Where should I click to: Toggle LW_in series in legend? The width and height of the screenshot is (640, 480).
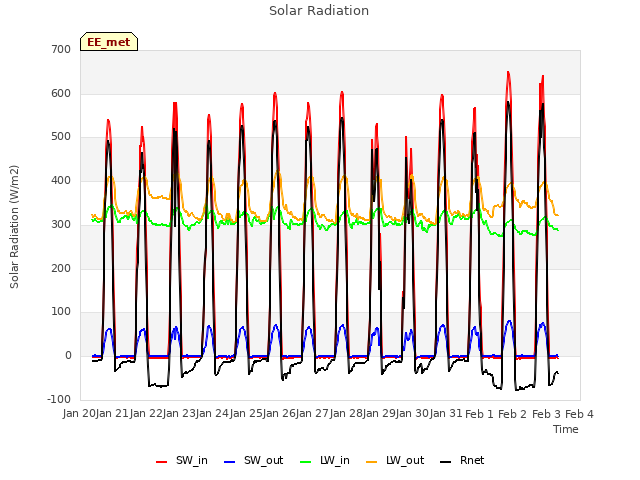324,460
